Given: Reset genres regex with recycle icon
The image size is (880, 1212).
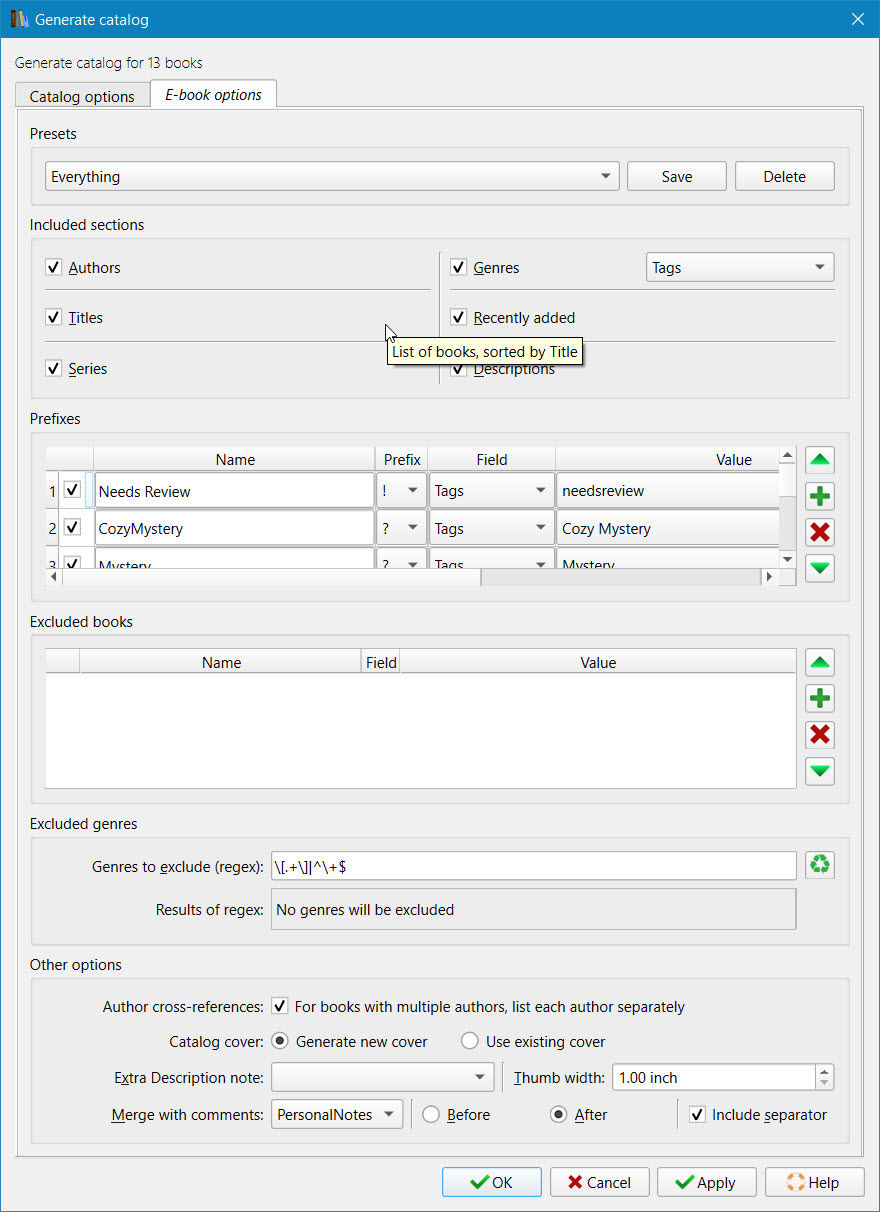Looking at the screenshot, I should 820,865.
